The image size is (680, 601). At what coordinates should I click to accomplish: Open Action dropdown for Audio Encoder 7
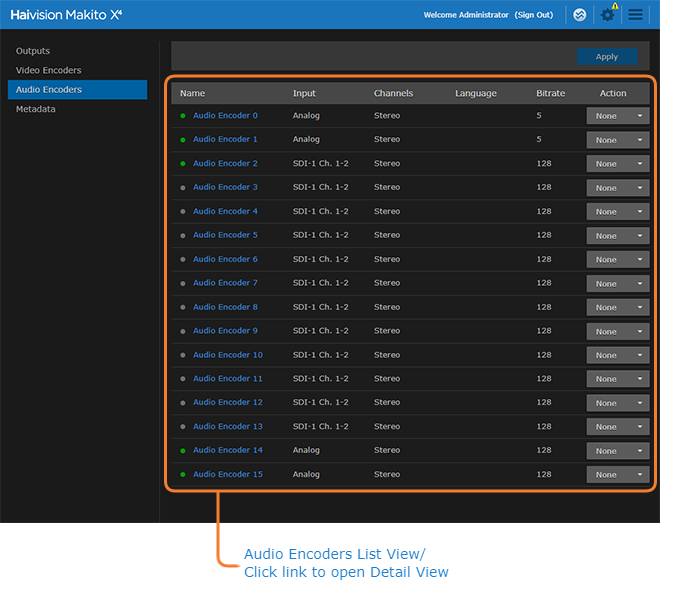pyautogui.click(x=617, y=284)
